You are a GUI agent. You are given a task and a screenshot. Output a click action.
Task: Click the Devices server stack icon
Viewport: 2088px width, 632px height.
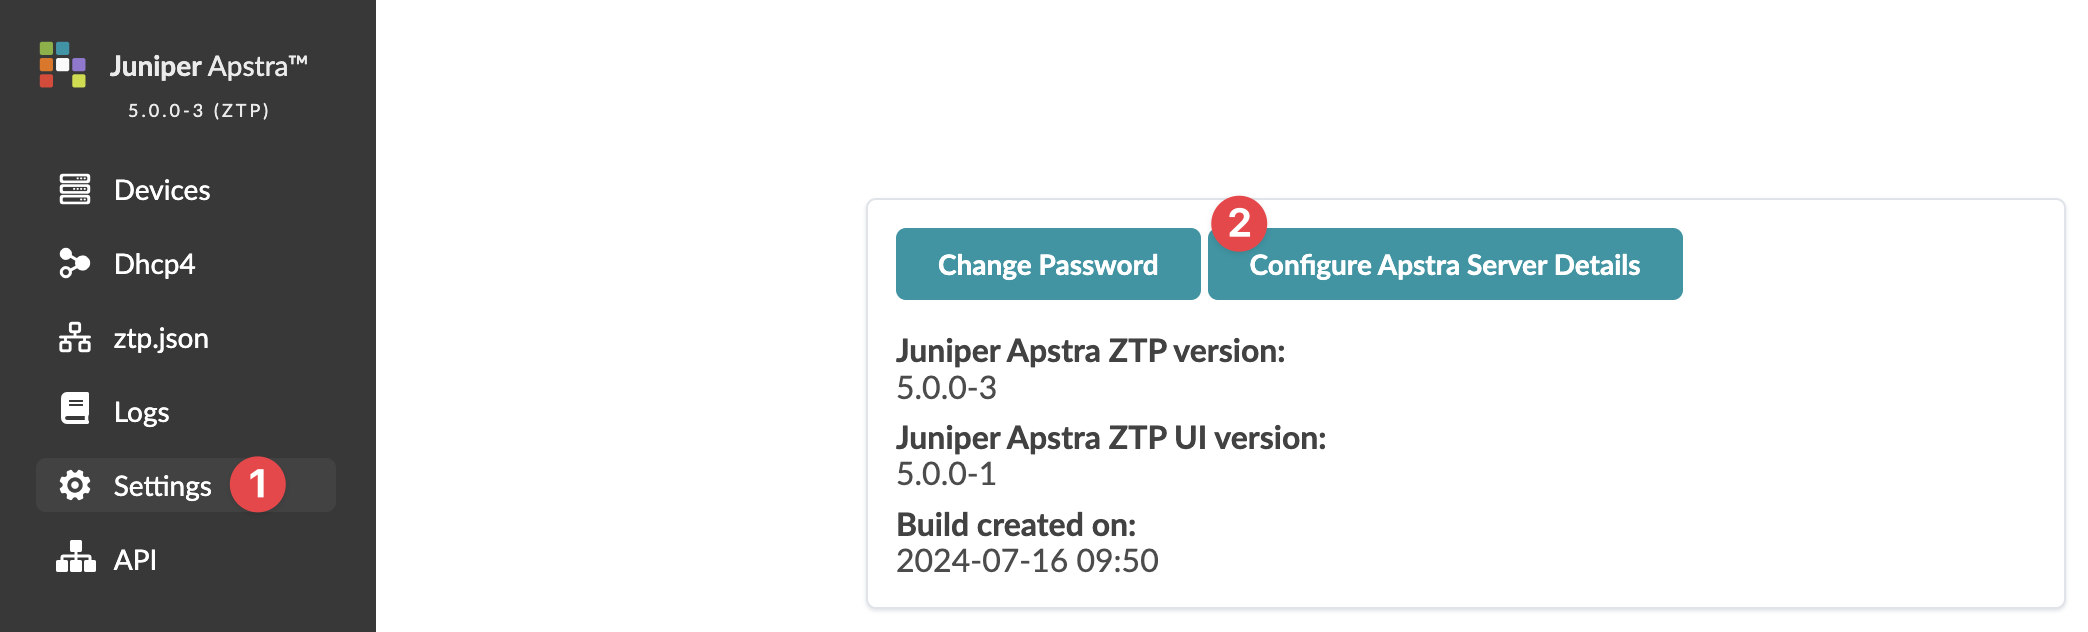click(75, 189)
